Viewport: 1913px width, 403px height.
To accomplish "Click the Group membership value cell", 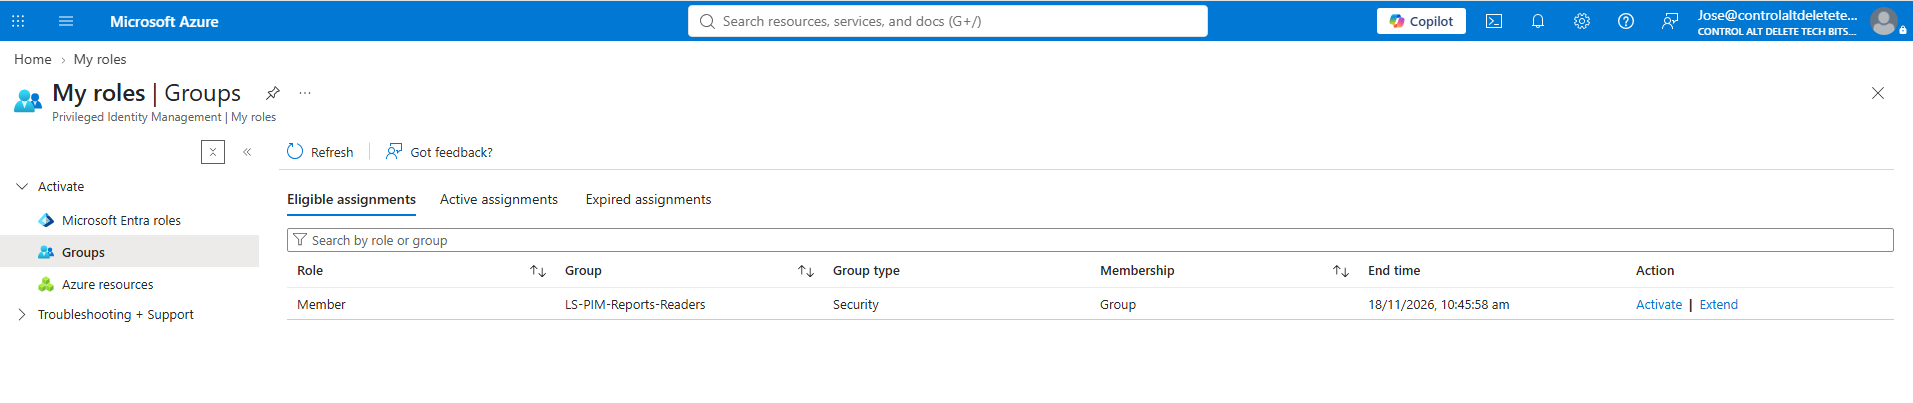I will (1118, 304).
